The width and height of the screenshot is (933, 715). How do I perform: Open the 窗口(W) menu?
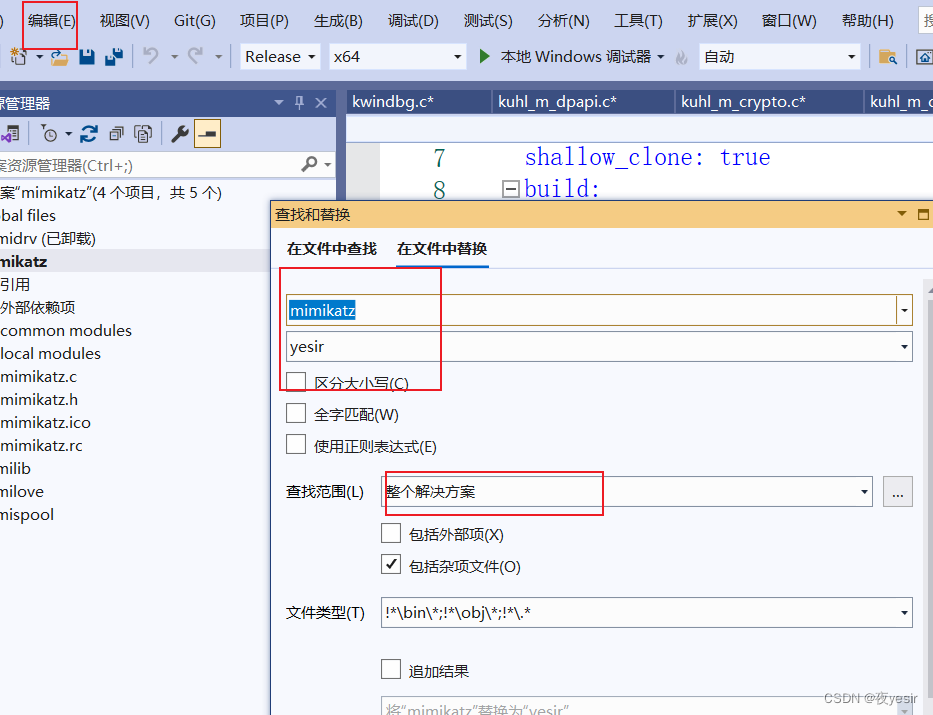pos(789,21)
